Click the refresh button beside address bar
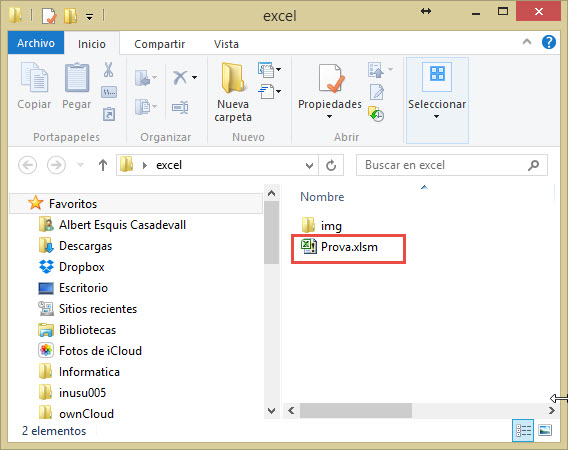The width and height of the screenshot is (568, 450). (331, 165)
